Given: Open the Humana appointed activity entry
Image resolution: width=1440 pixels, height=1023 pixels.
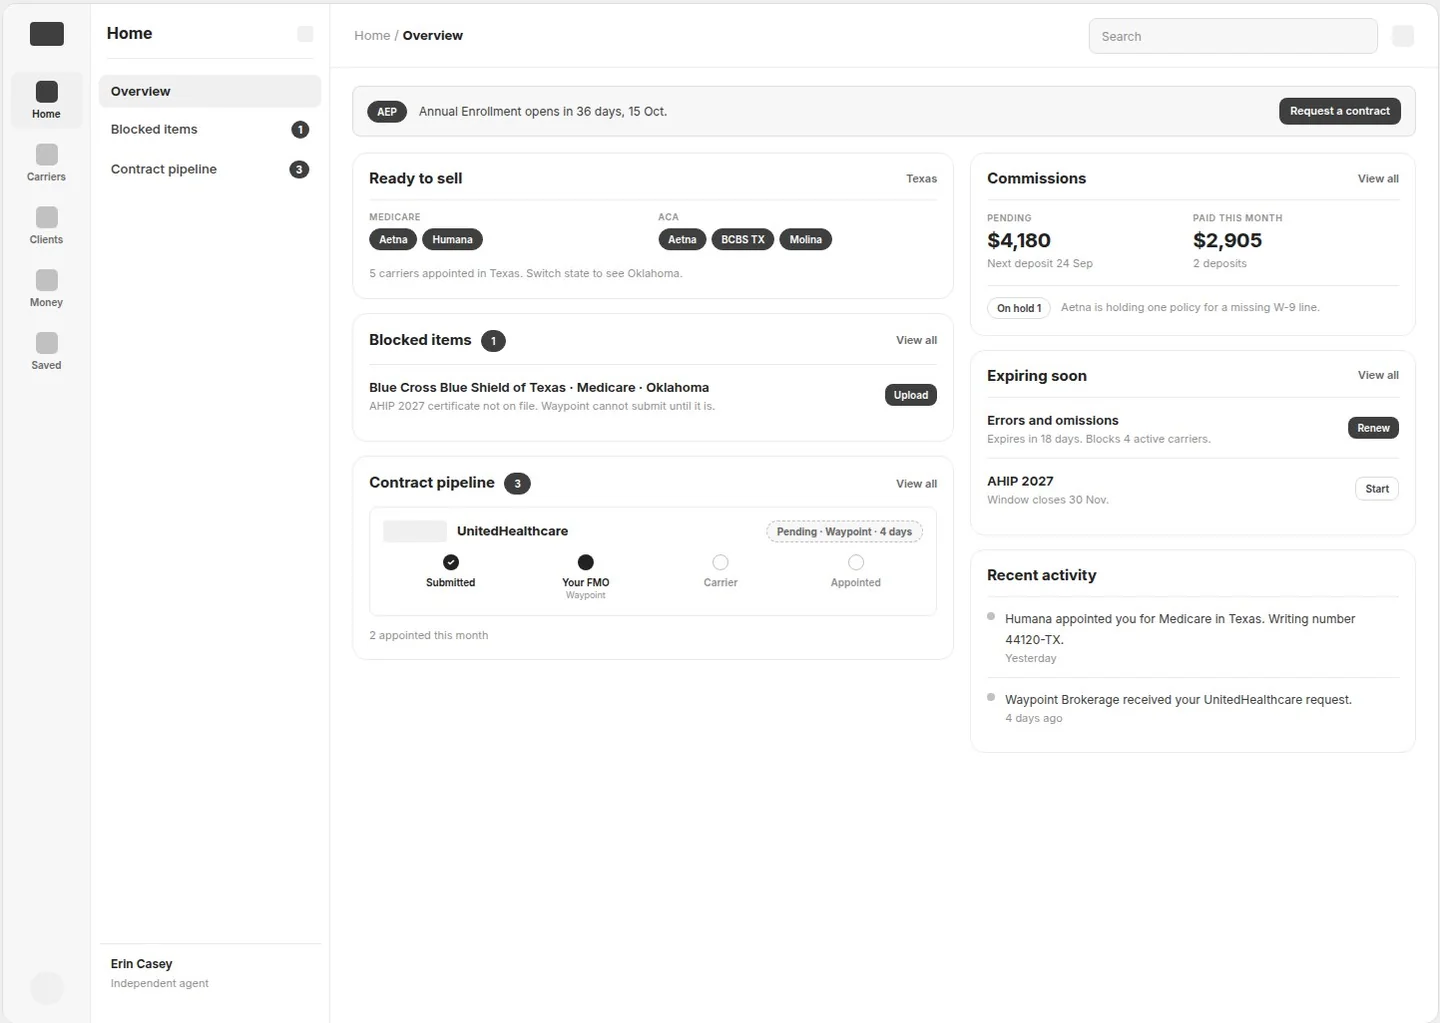Looking at the screenshot, I should point(1193,638).
